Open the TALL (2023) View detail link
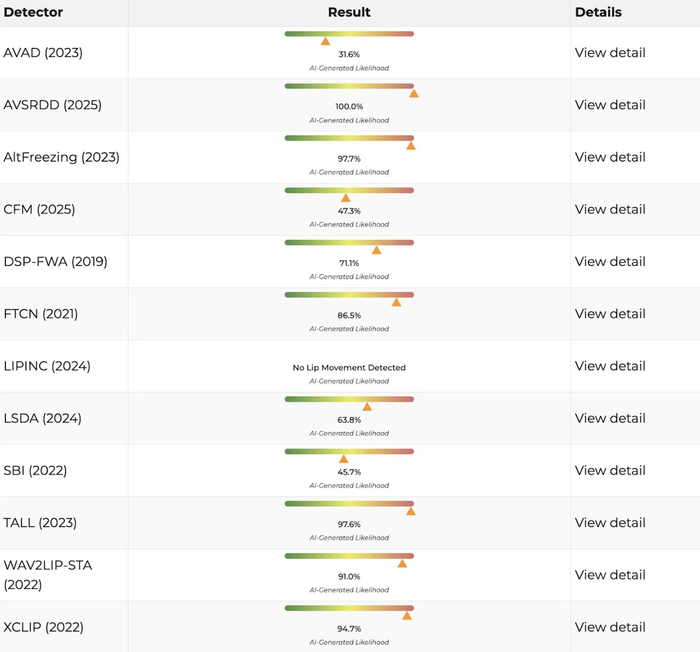Viewport: 700px width, 652px height. pos(610,522)
